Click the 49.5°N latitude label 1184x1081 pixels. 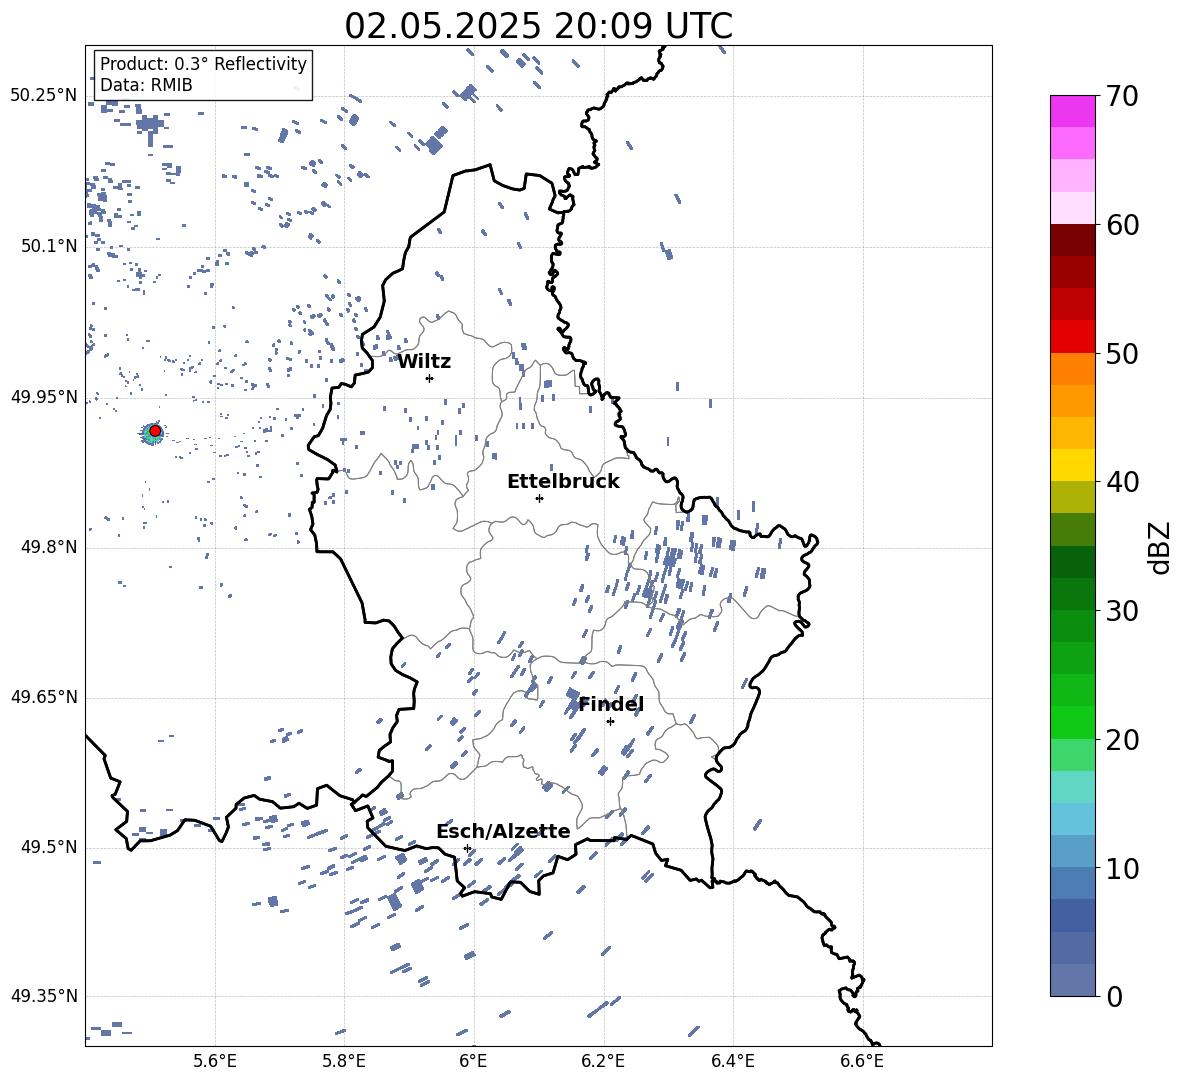pyautogui.click(x=48, y=847)
